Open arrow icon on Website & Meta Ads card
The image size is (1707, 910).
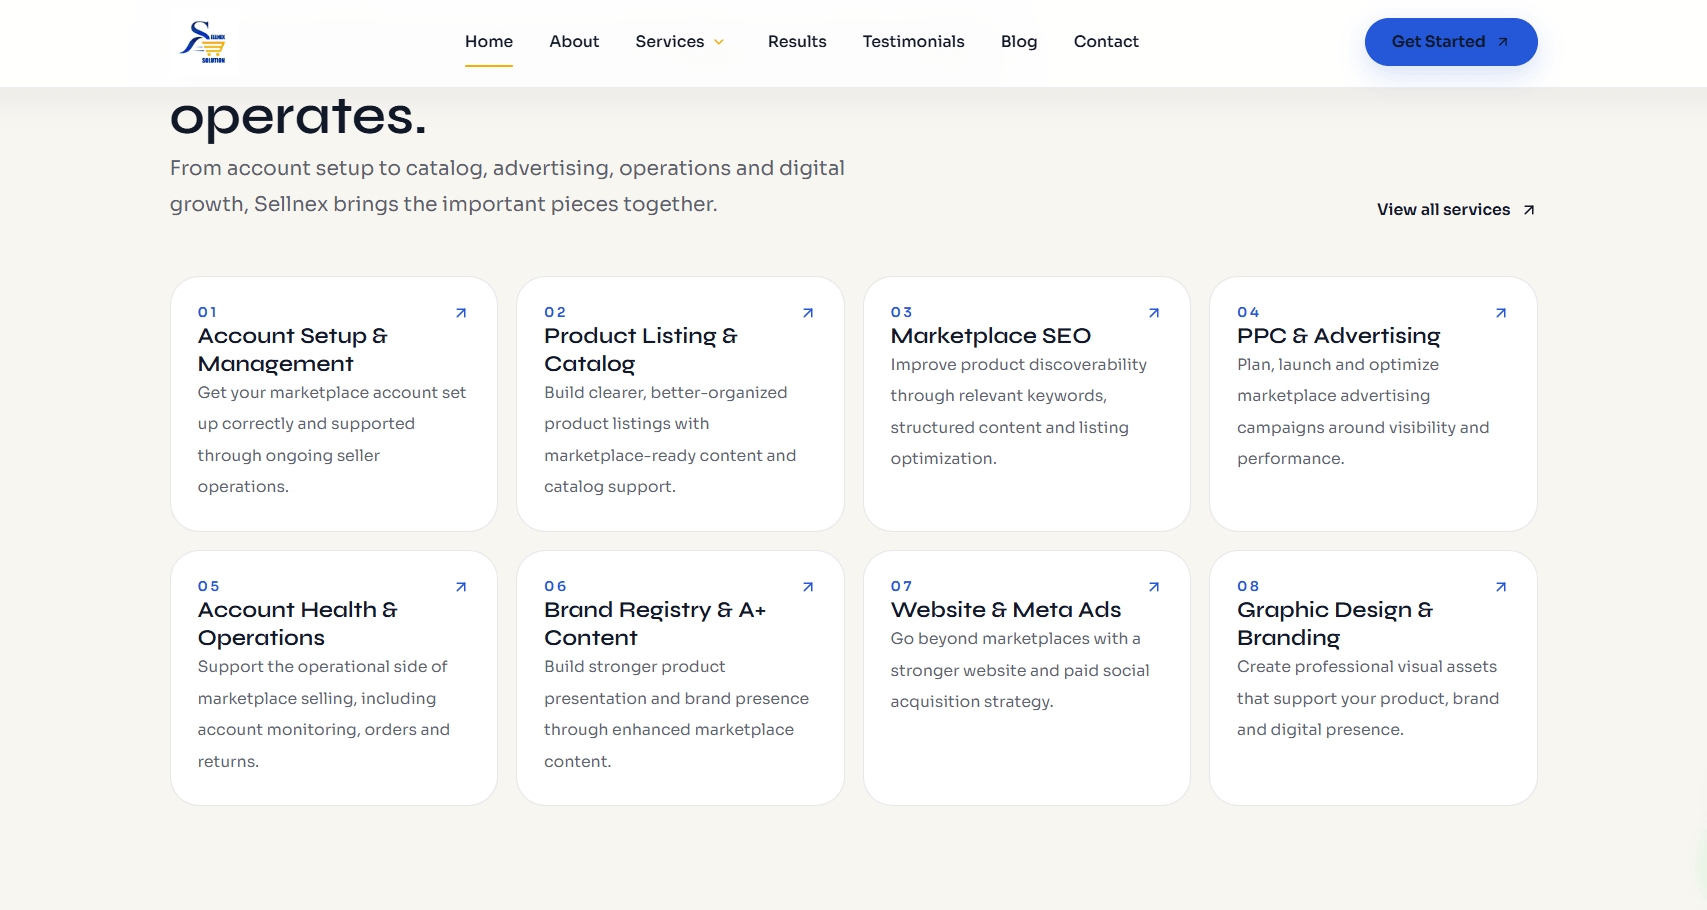pyautogui.click(x=1154, y=587)
